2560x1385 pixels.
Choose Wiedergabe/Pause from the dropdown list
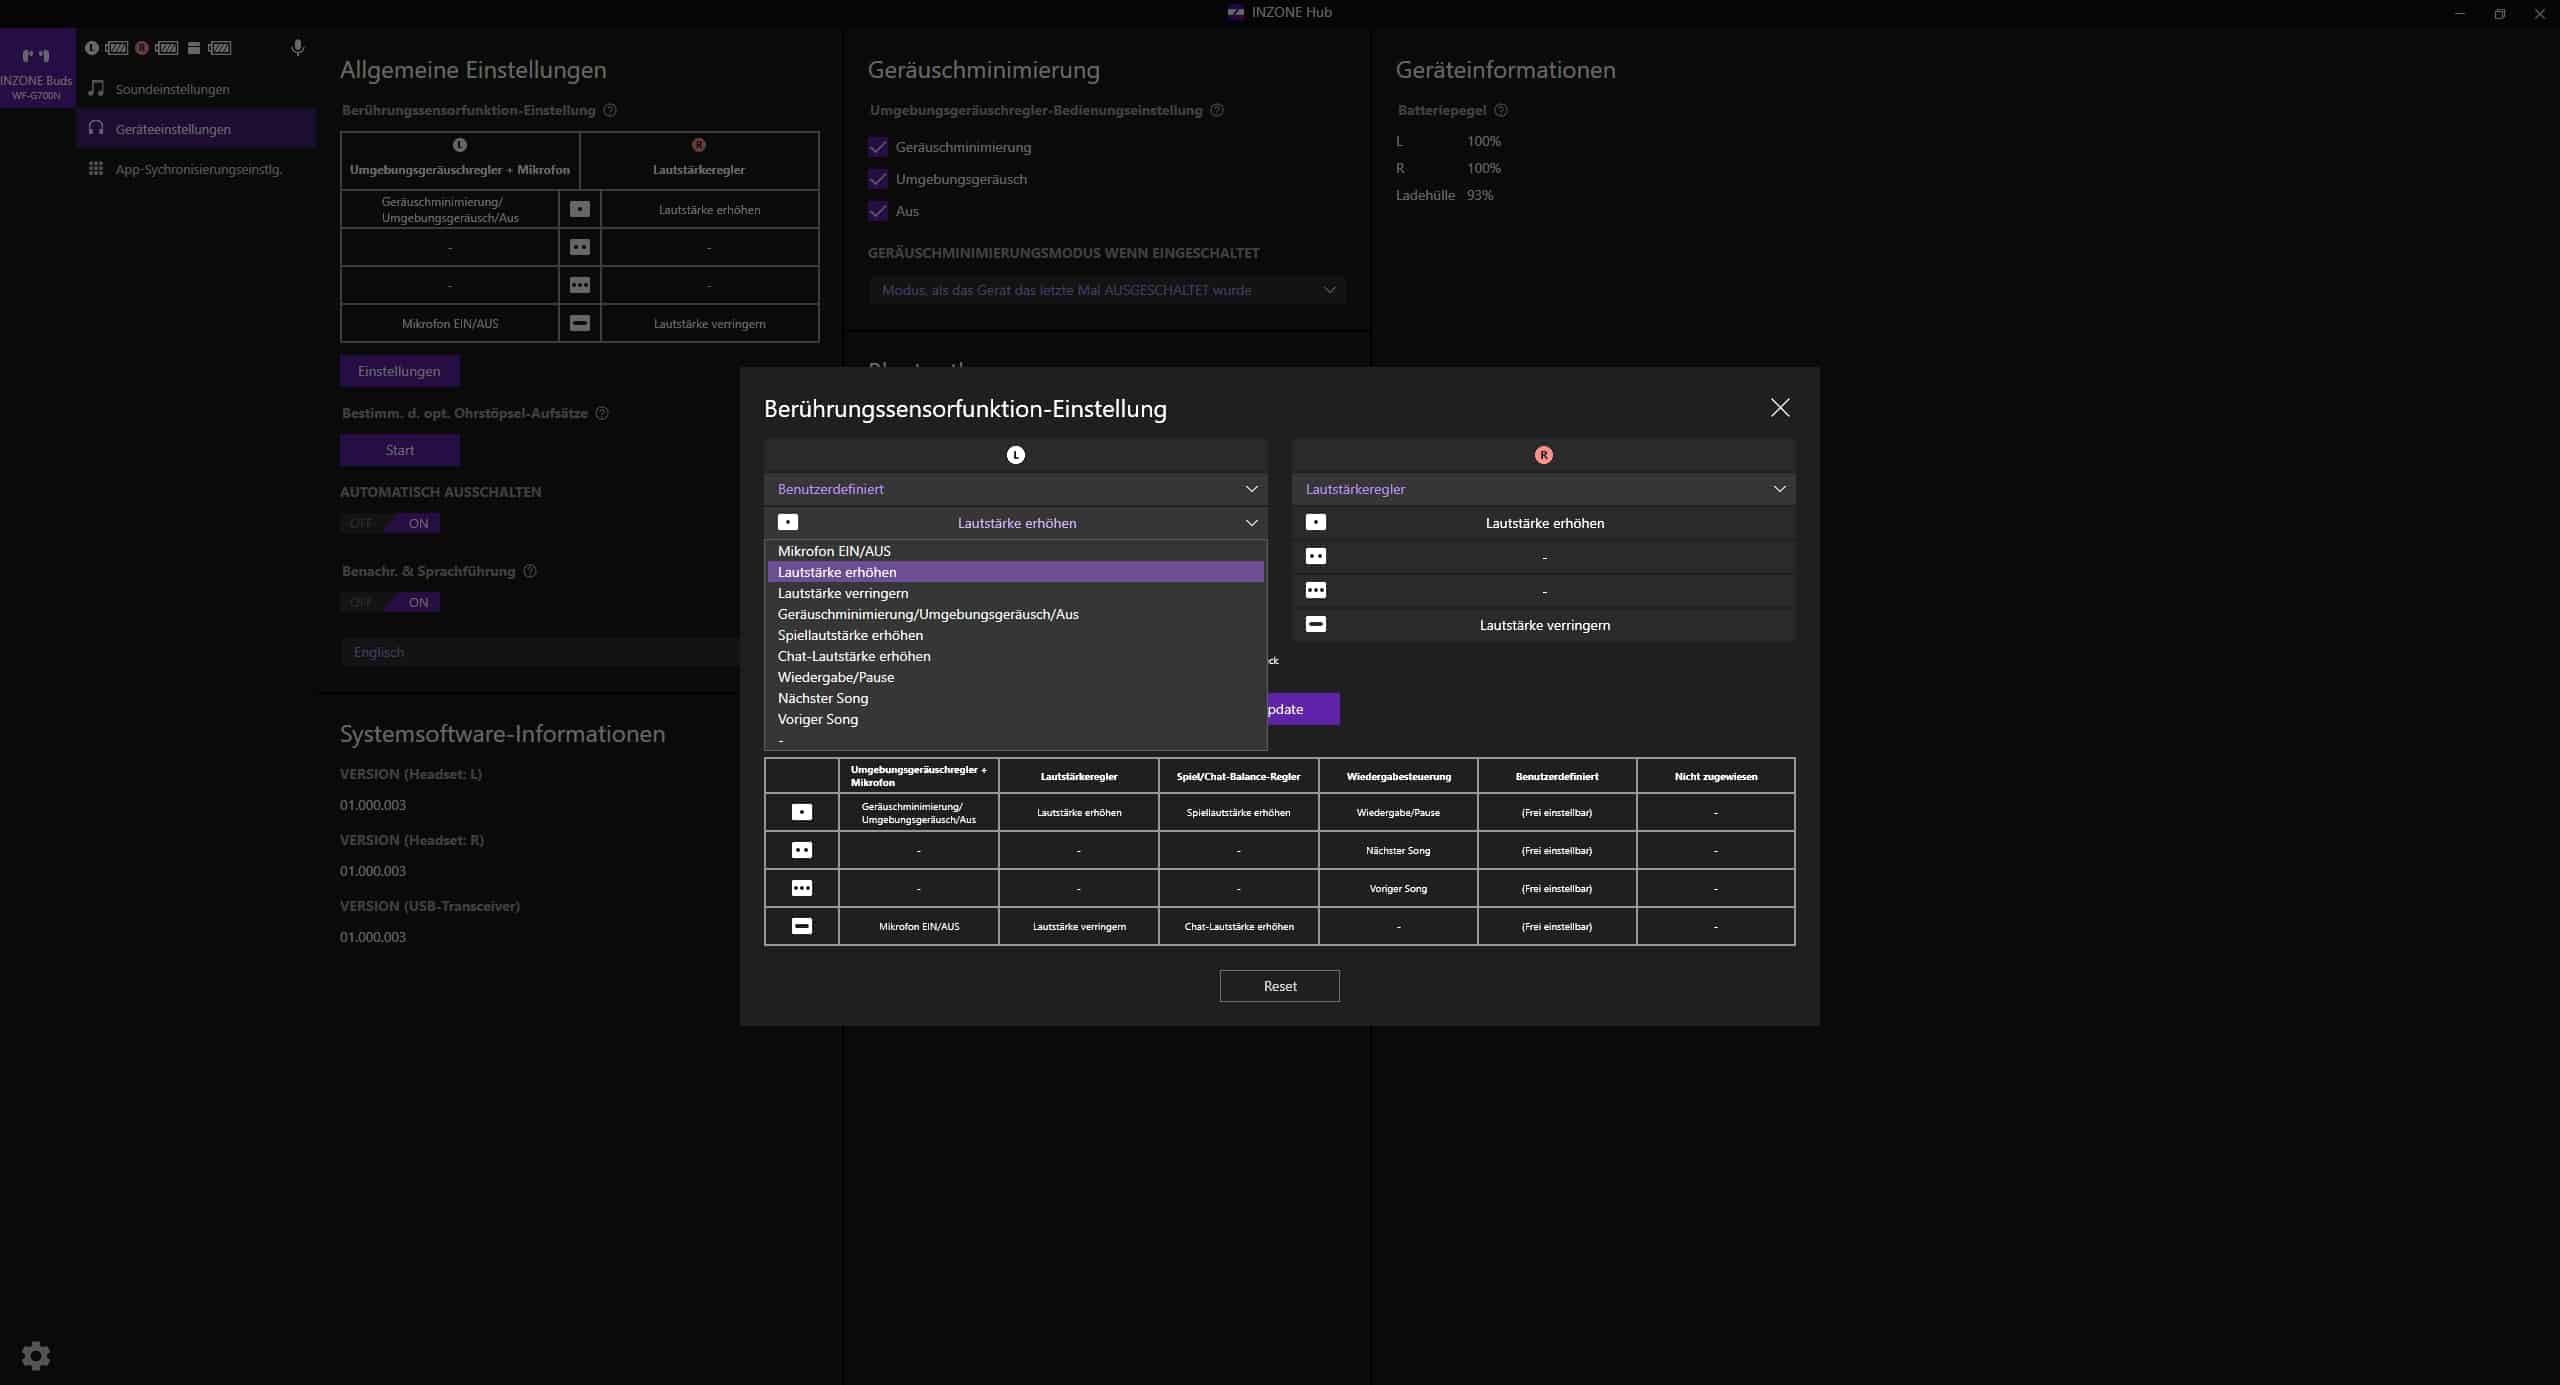(836, 677)
